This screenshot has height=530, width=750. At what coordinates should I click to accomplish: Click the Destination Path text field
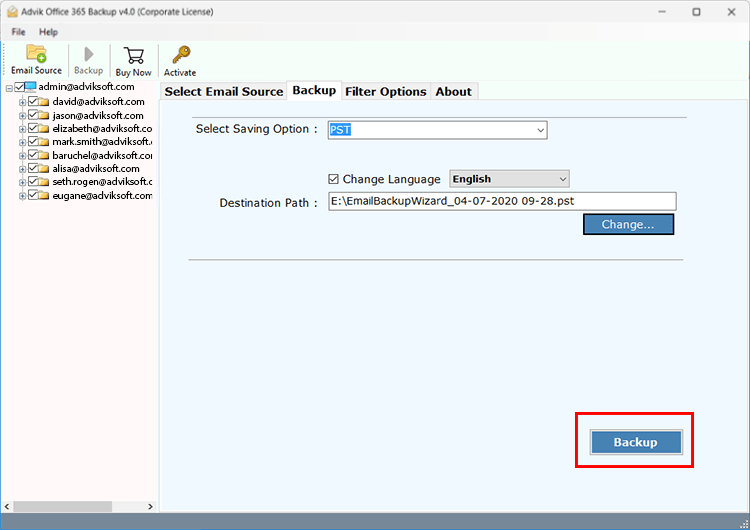[502, 201]
